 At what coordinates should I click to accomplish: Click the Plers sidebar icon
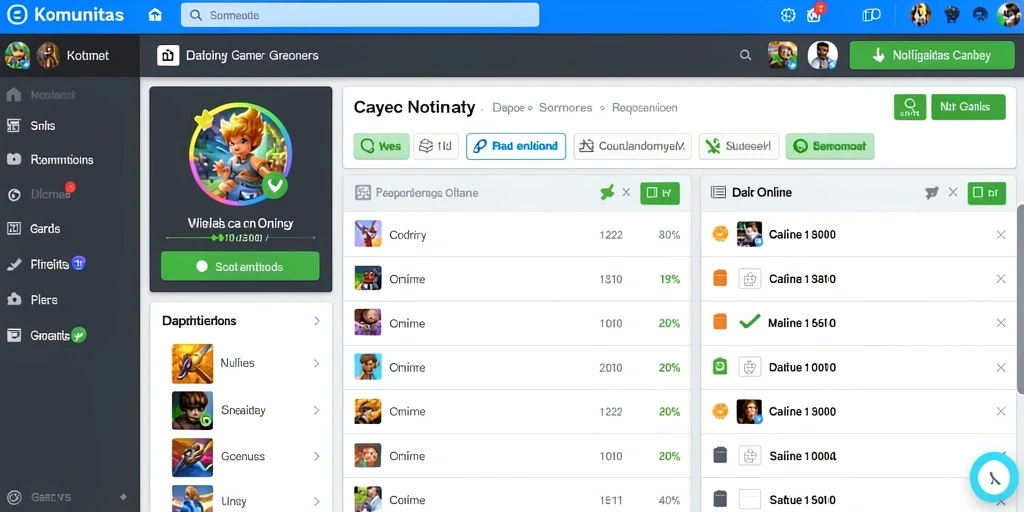pos(14,300)
